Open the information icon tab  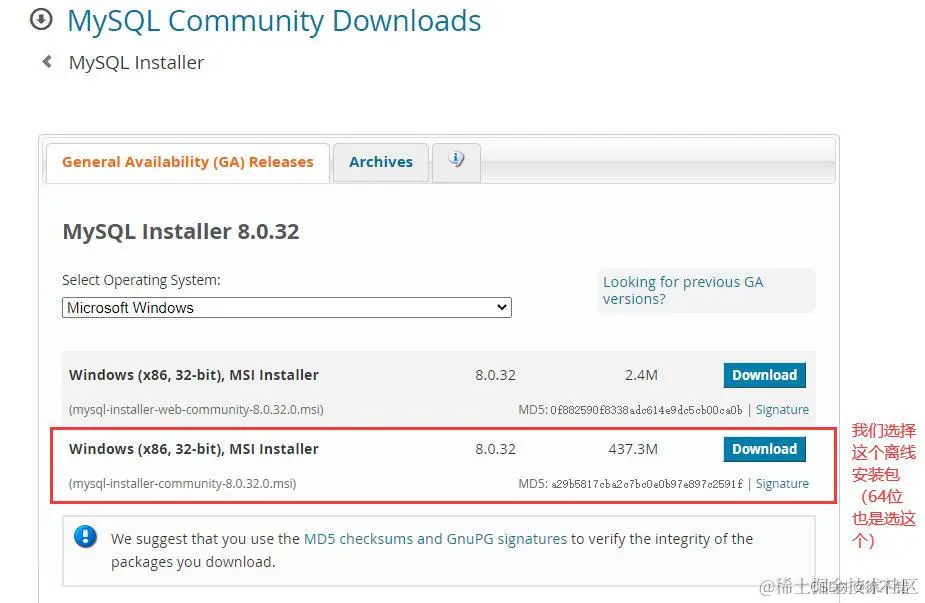[x=456, y=161]
